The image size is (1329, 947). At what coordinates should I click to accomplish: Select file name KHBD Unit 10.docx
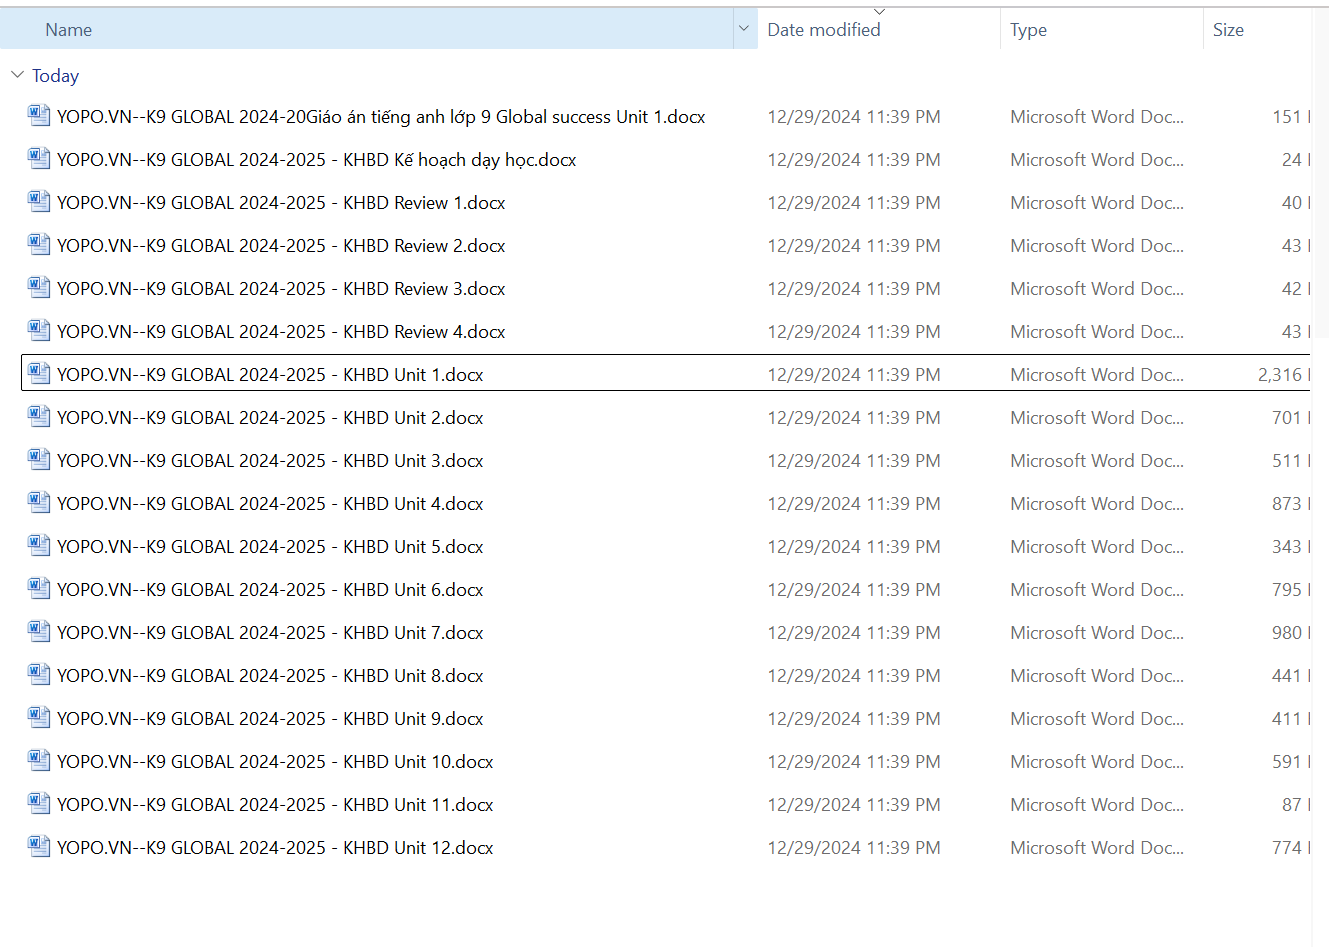click(275, 762)
